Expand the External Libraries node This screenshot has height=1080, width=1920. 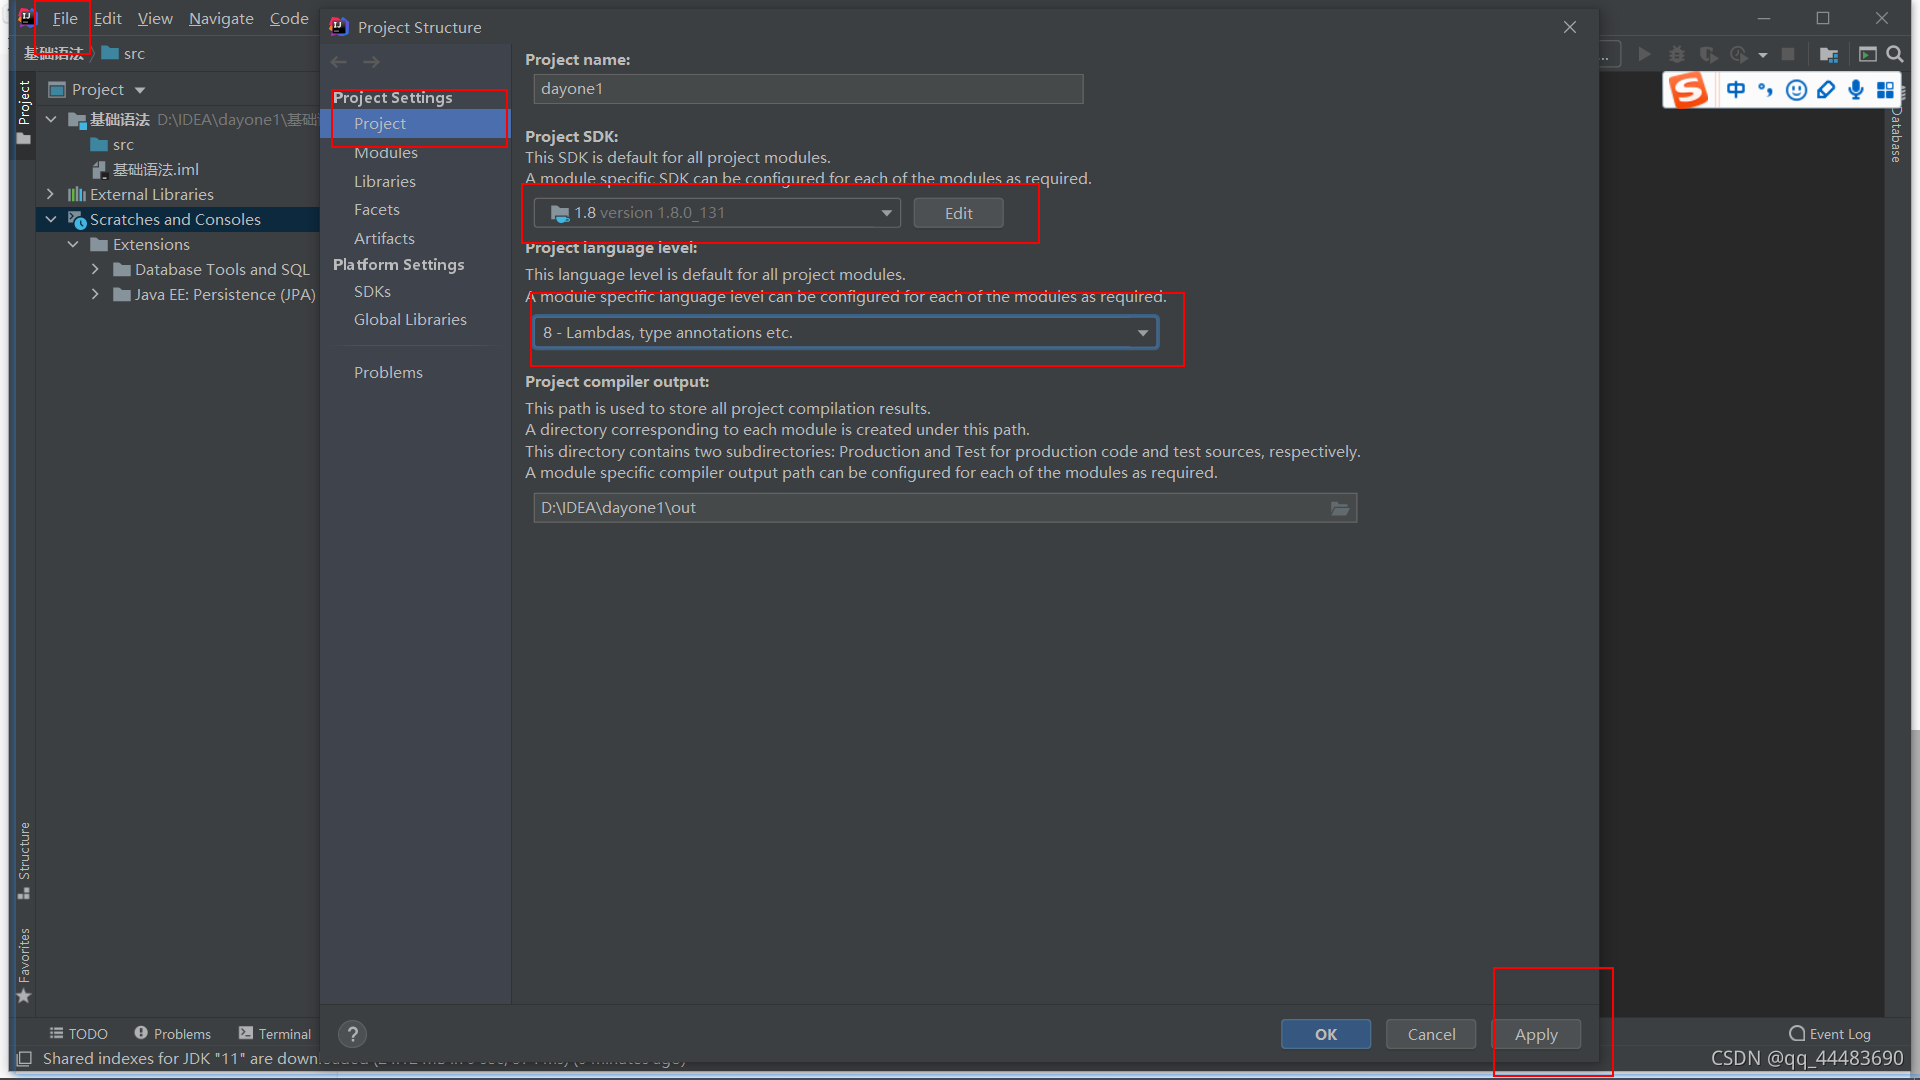[x=51, y=194]
